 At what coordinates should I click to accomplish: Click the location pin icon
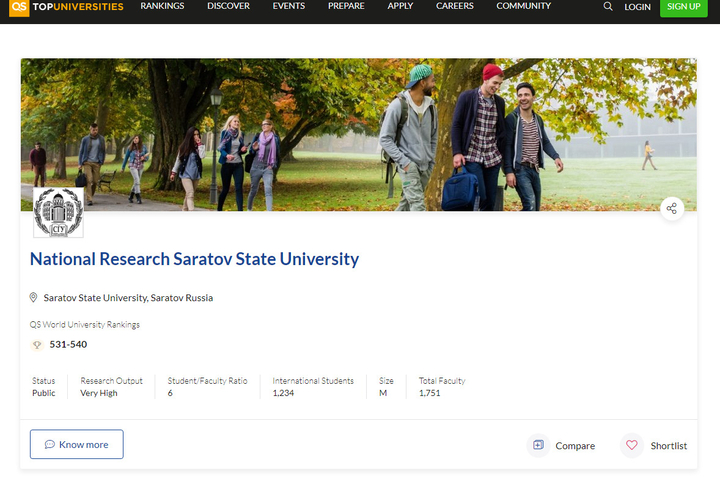[33, 297]
